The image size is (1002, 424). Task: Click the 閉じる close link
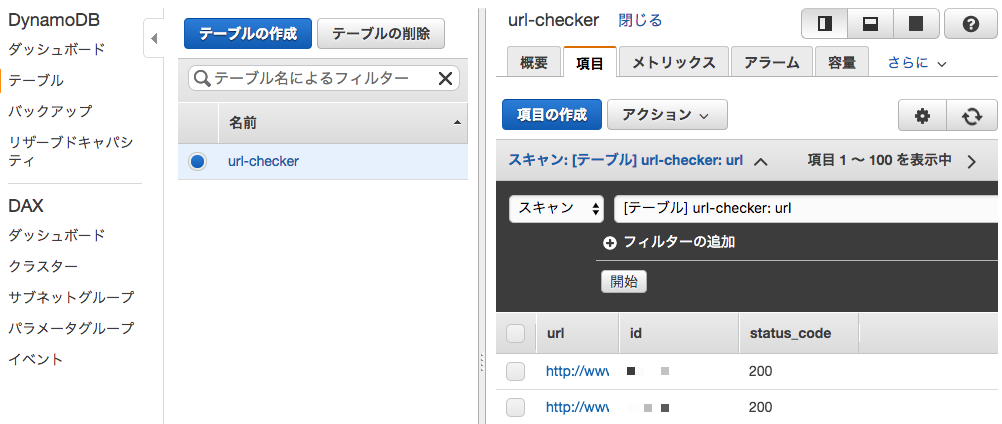(640, 20)
